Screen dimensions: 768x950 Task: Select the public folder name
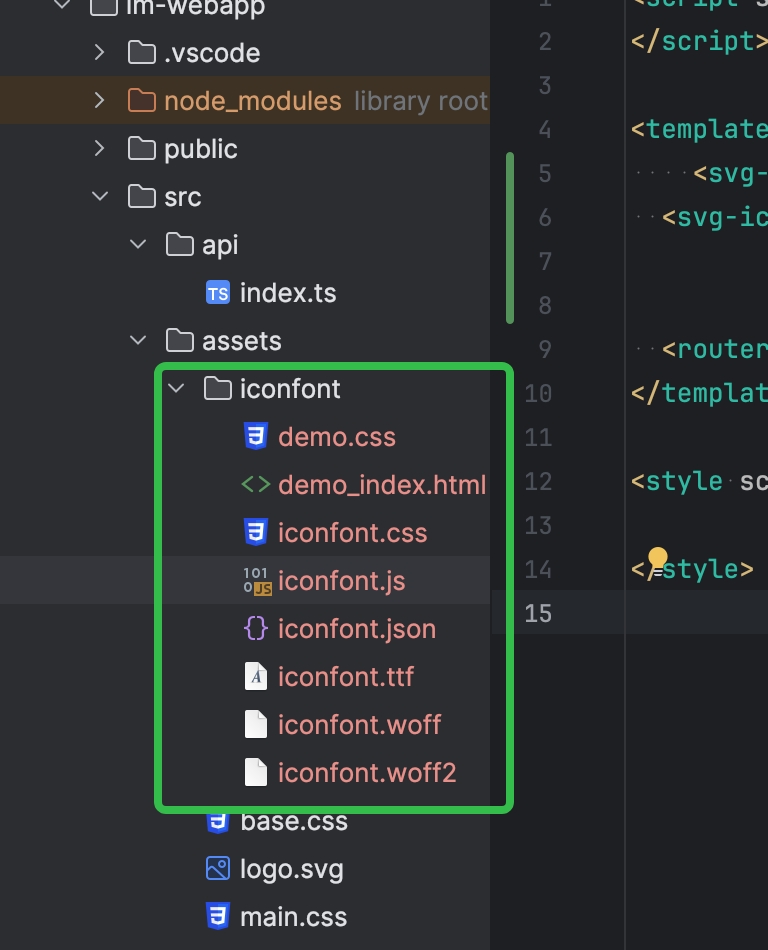coord(200,150)
